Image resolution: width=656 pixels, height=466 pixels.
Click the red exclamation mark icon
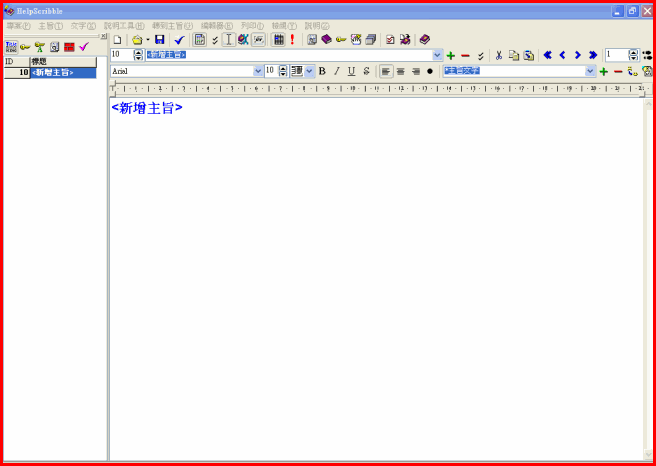[292, 40]
